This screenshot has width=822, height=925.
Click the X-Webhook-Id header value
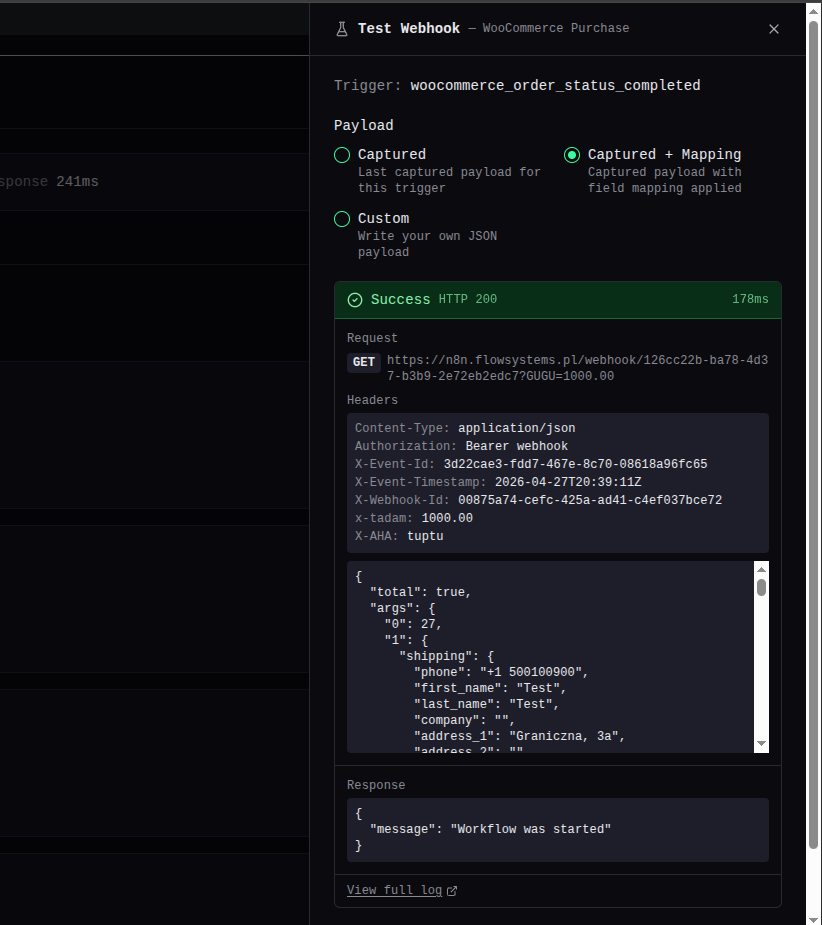pyautogui.click(x=590, y=500)
